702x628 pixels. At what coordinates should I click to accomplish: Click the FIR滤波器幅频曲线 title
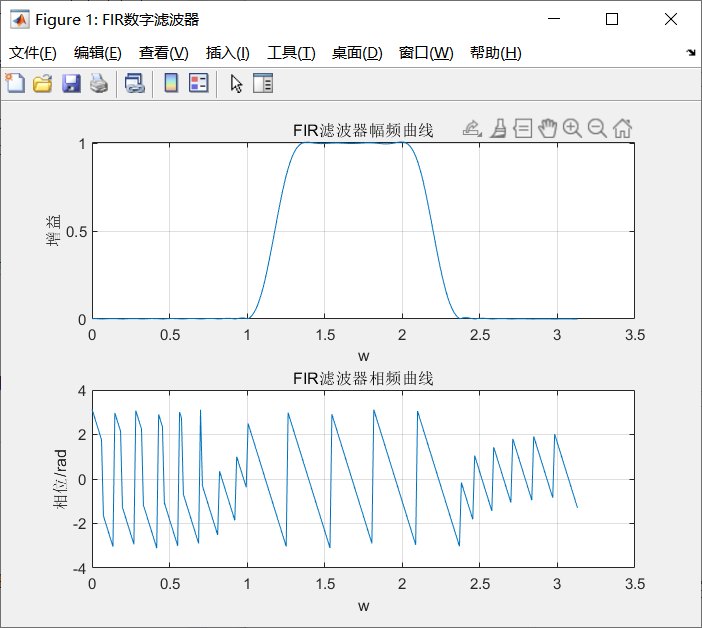(x=363, y=131)
